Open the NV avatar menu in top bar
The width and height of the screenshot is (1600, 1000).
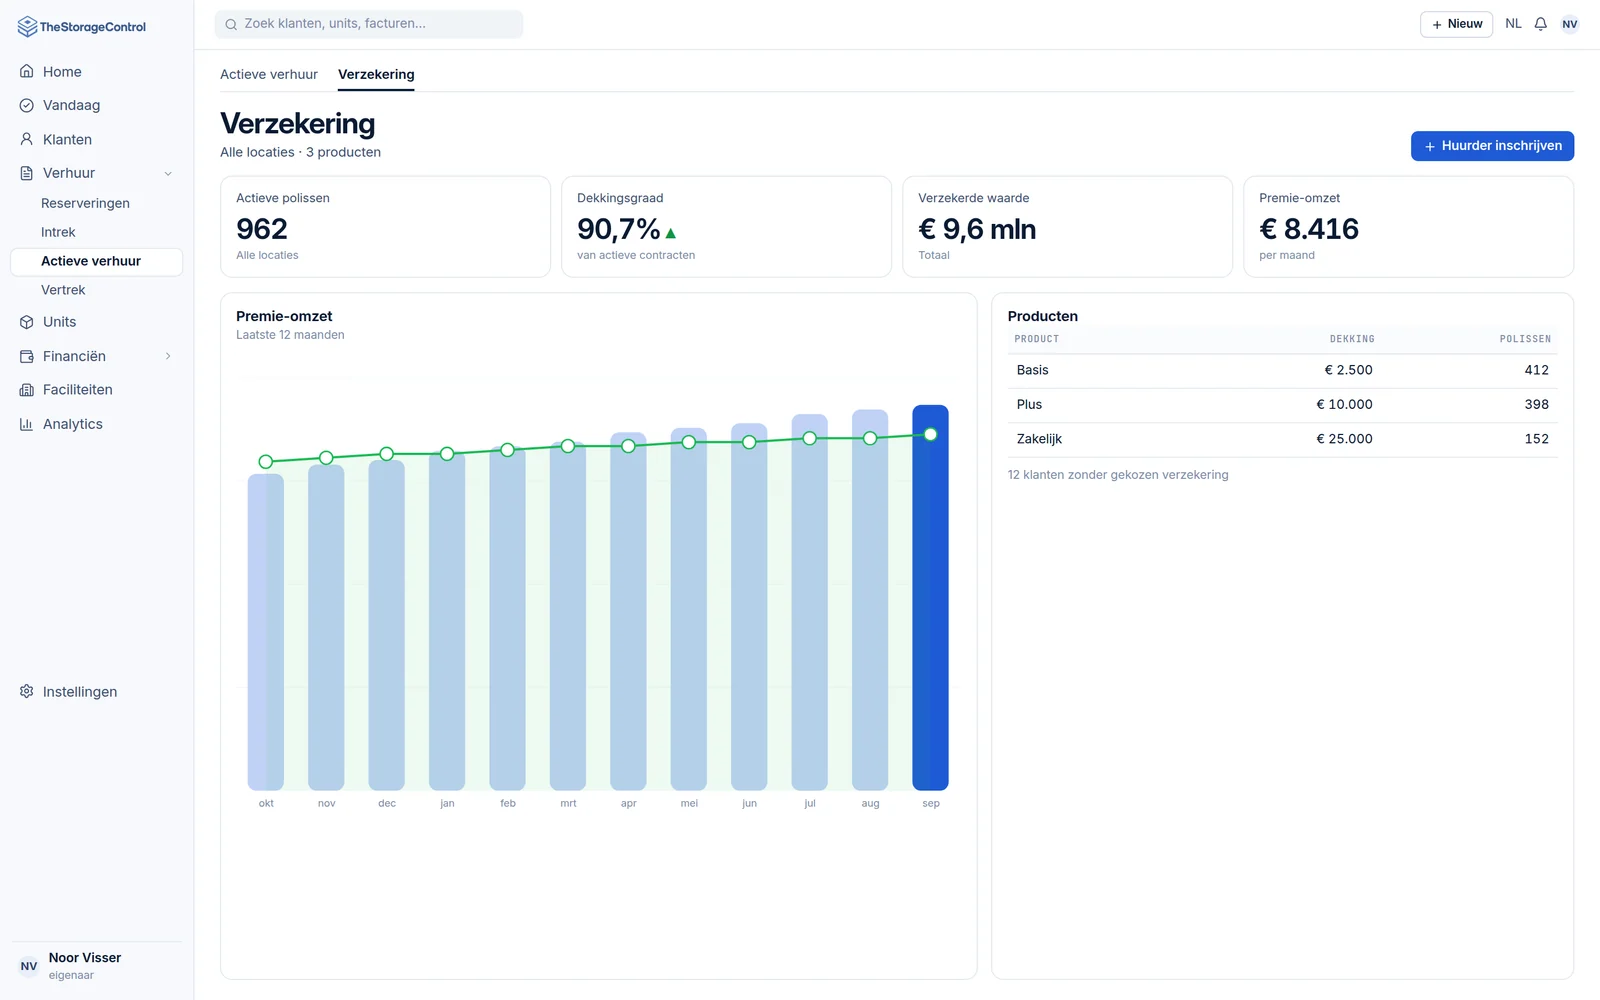coord(1570,24)
